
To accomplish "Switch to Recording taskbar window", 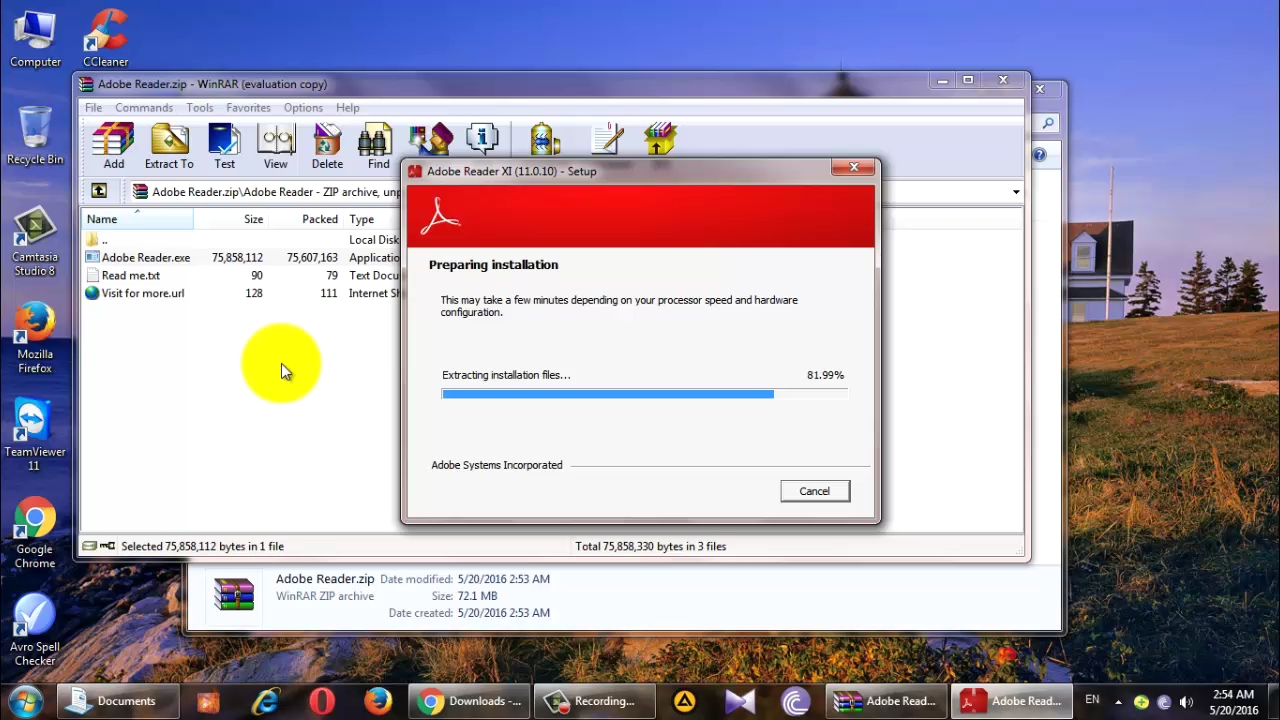I will [594, 701].
